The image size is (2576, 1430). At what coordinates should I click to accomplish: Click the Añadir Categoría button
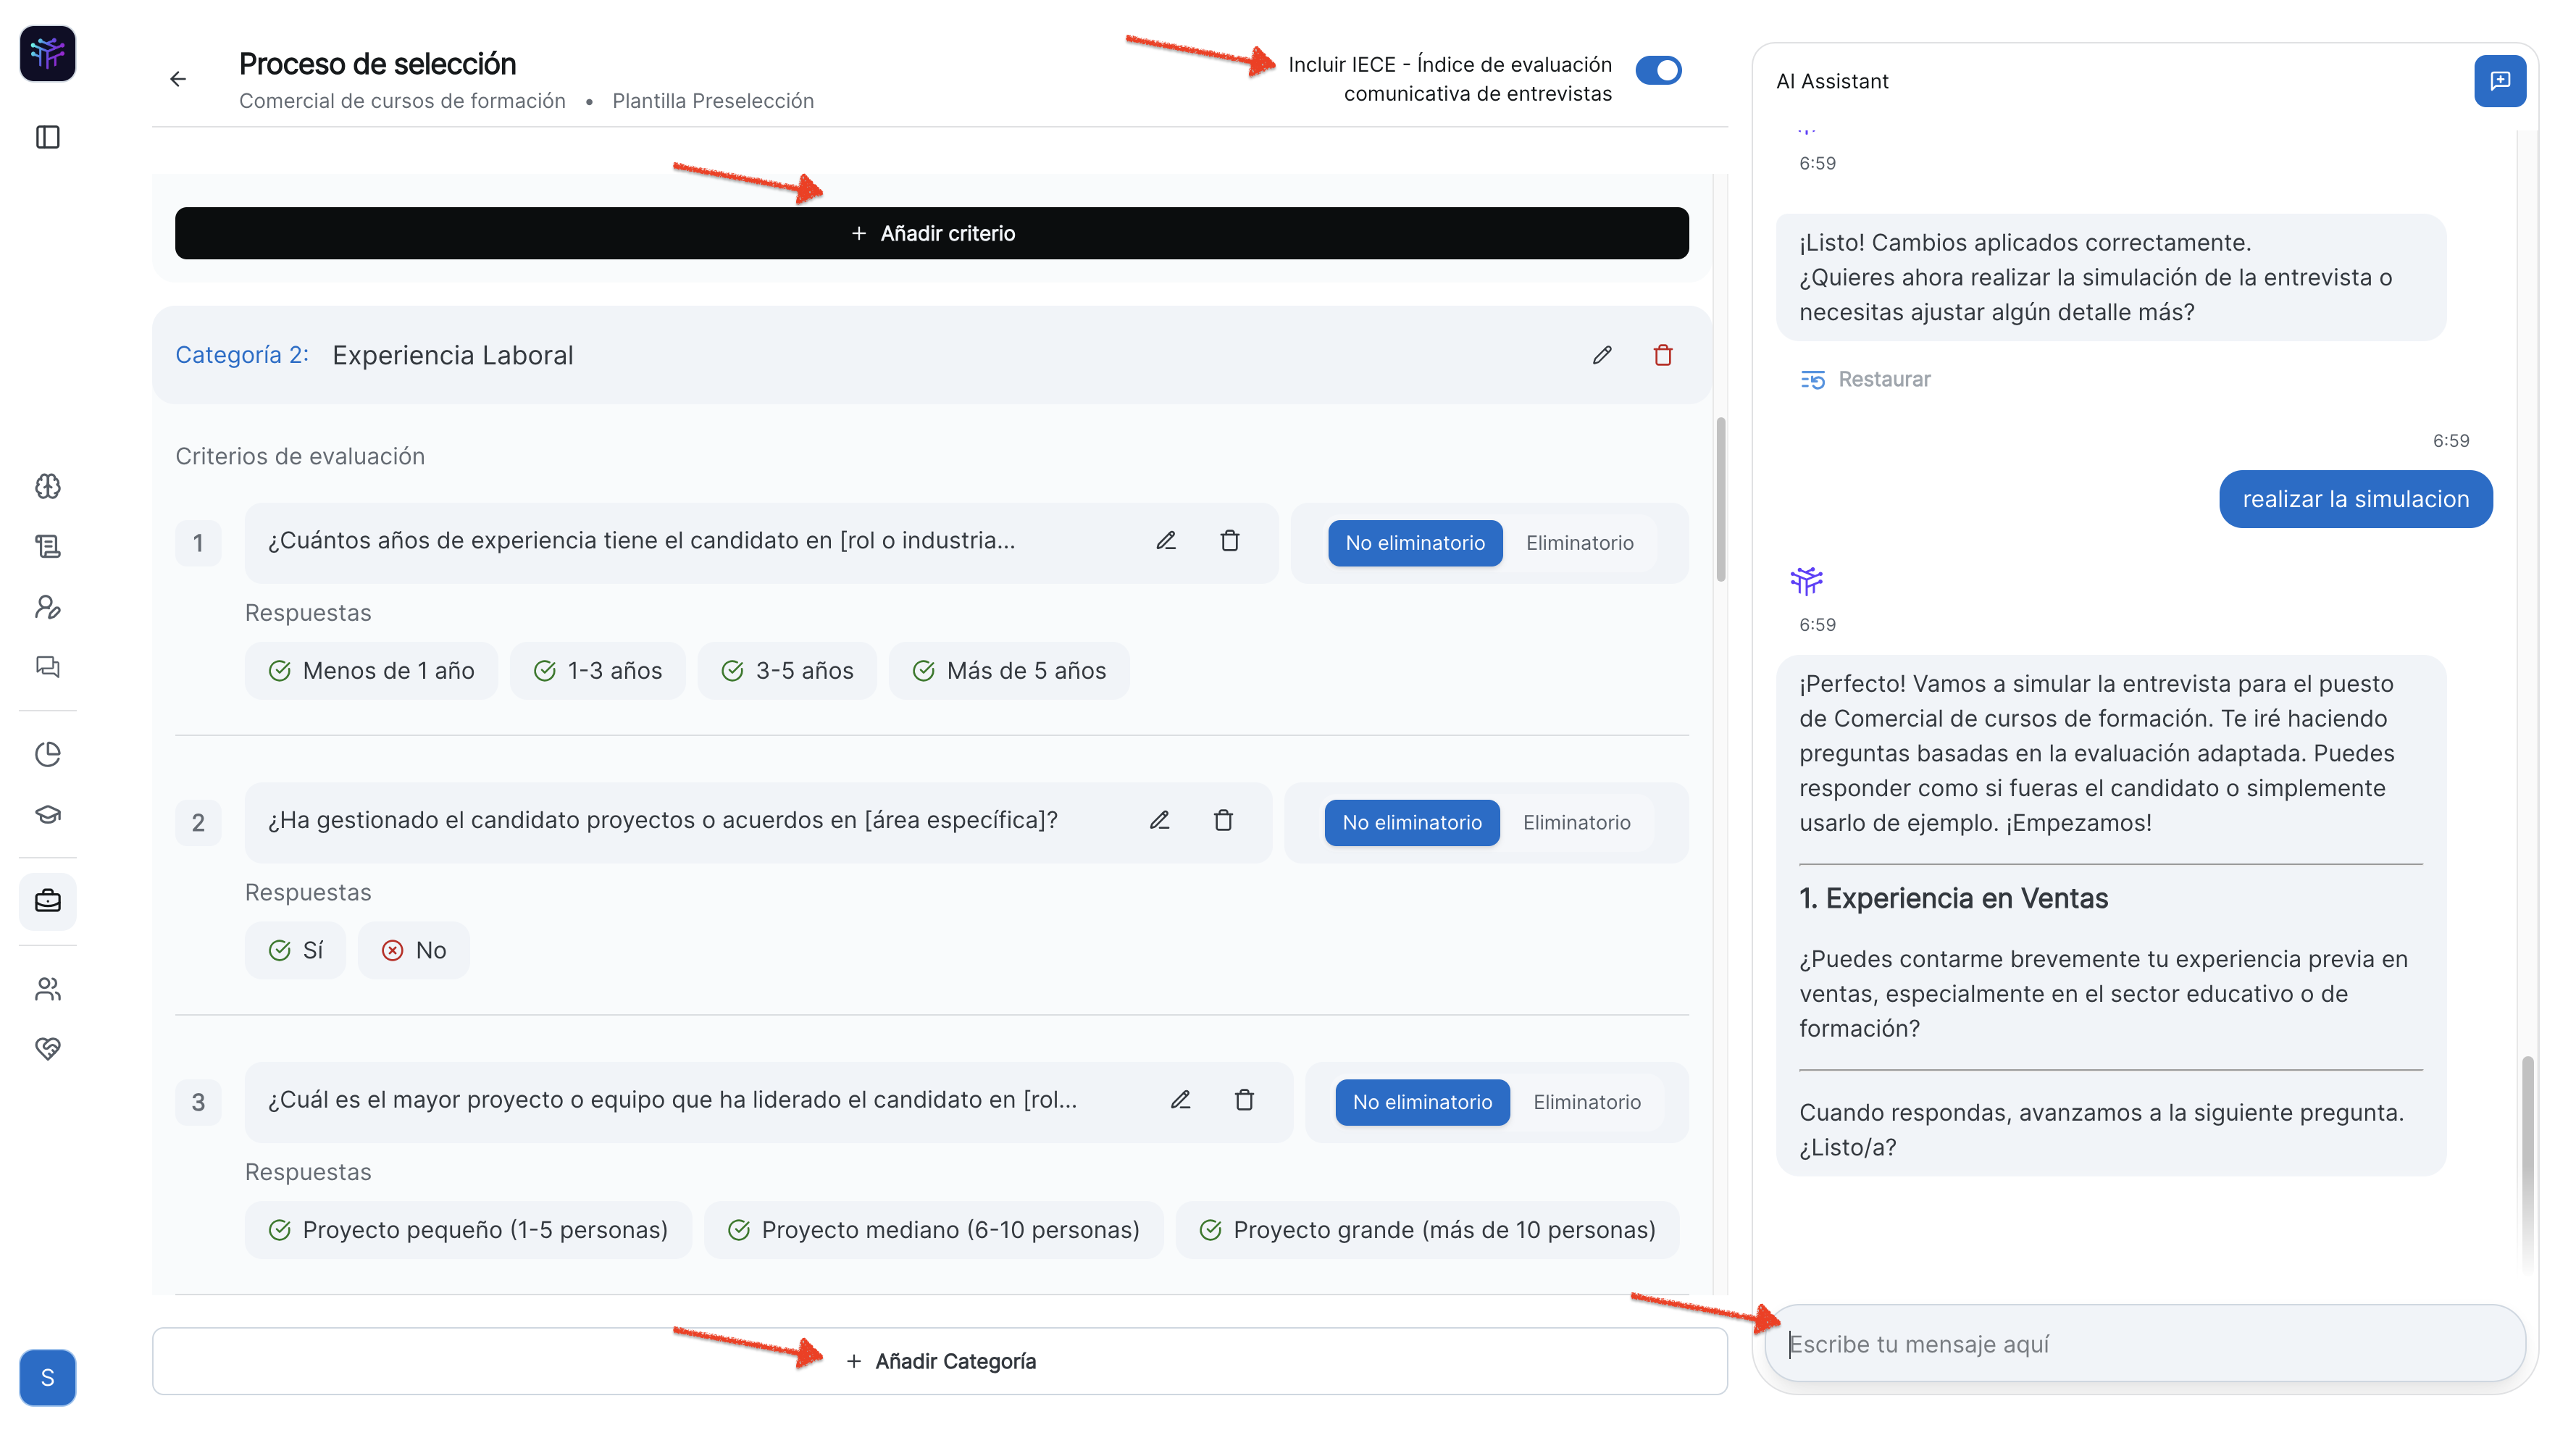click(939, 1361)
